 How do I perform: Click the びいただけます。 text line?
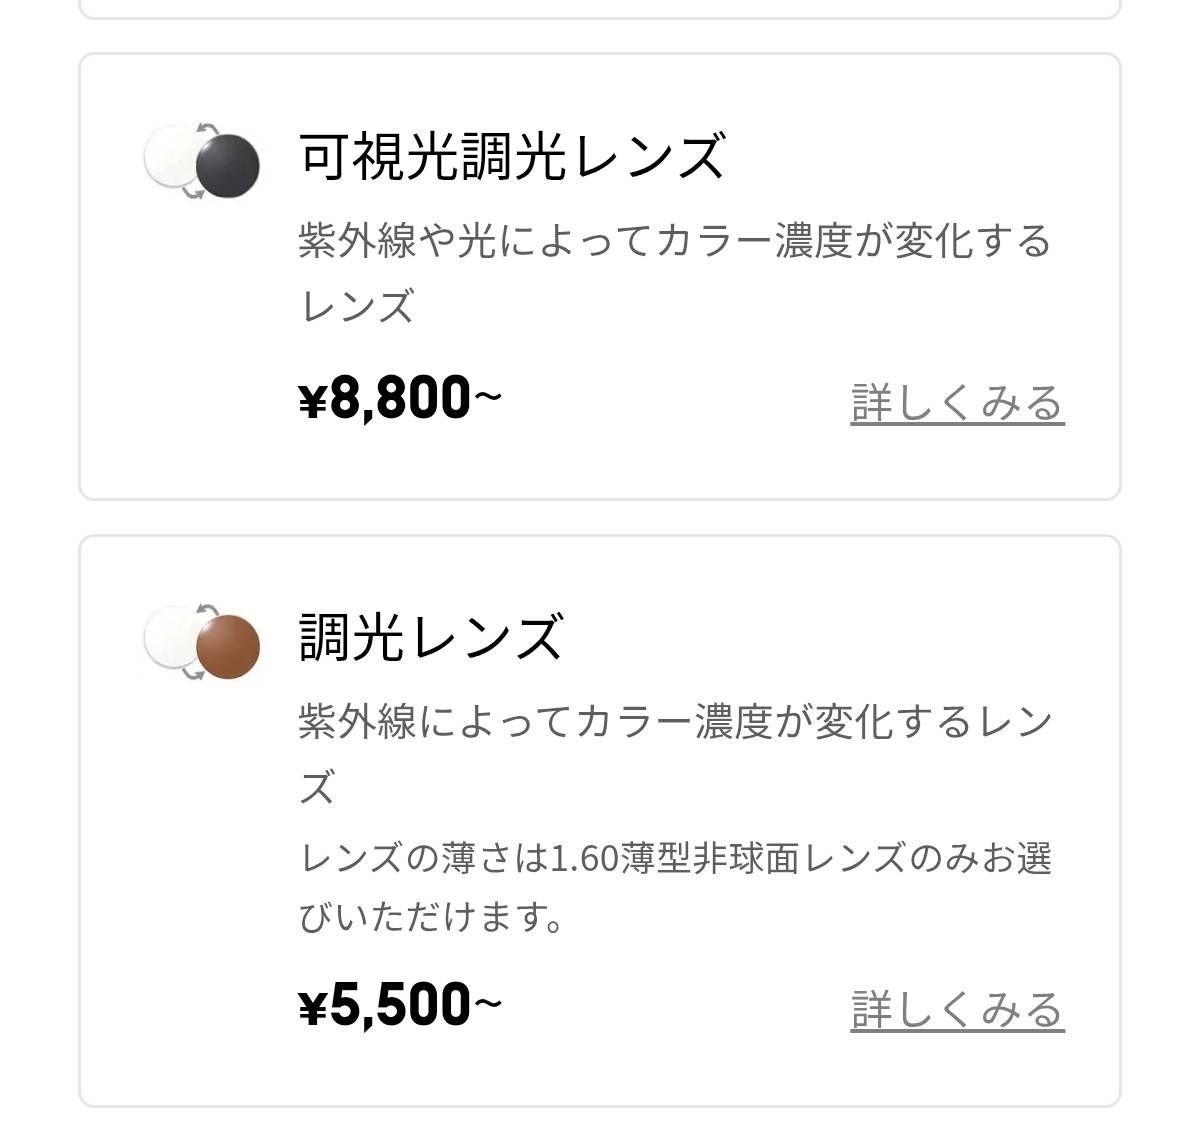[x=432, y=916]
